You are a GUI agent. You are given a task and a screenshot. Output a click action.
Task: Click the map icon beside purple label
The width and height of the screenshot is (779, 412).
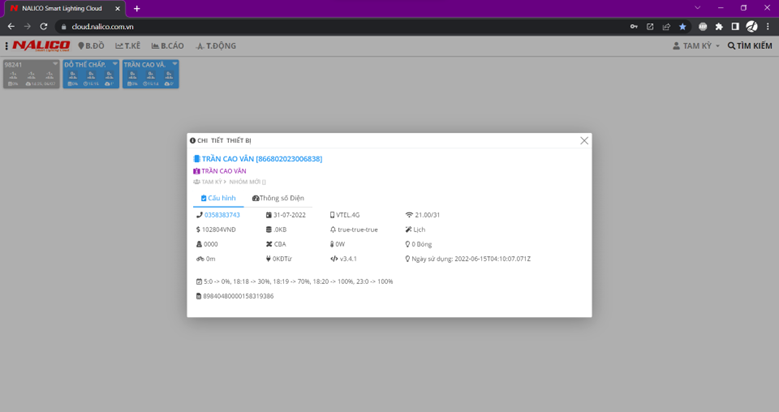pos(197,171)
